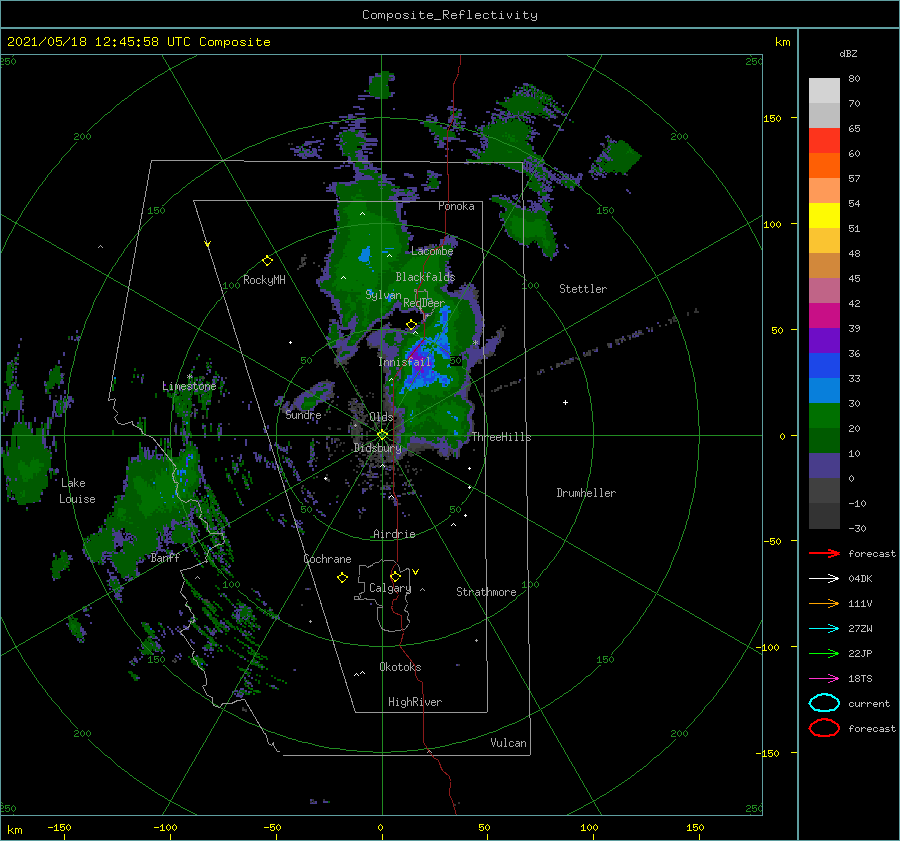Viewport: 900px width, 841px height.
Task: Click the RockyMH label text
Action: [264, 280]
